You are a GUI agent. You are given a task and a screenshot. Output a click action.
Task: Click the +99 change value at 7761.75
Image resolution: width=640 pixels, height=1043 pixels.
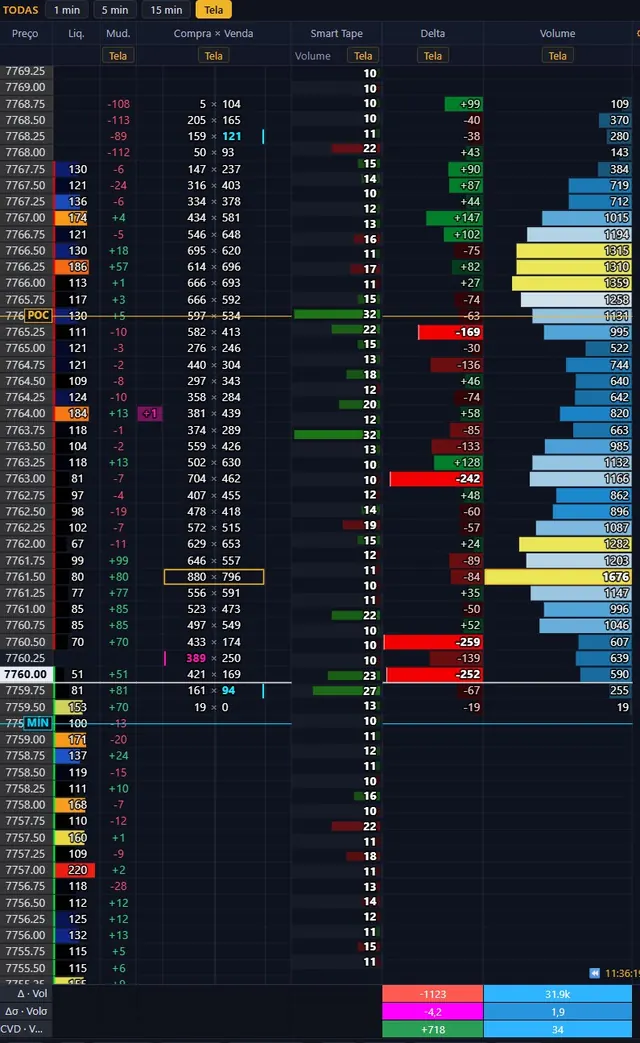click(x=118, y=561)
